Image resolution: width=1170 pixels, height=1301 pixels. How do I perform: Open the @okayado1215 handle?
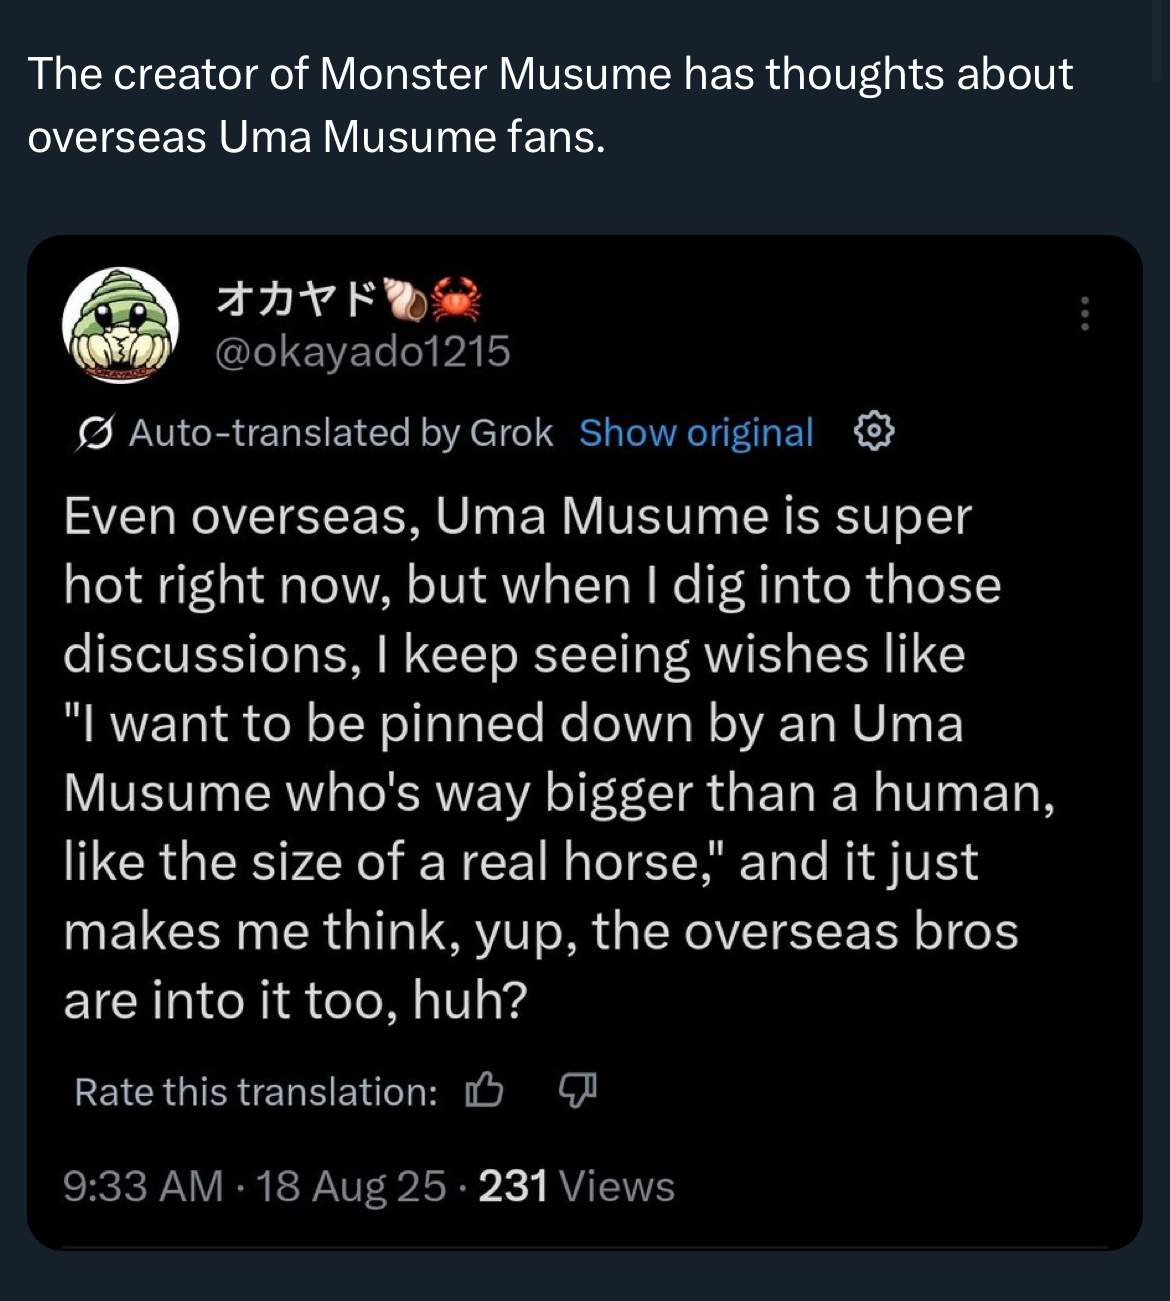pos(363,351)
